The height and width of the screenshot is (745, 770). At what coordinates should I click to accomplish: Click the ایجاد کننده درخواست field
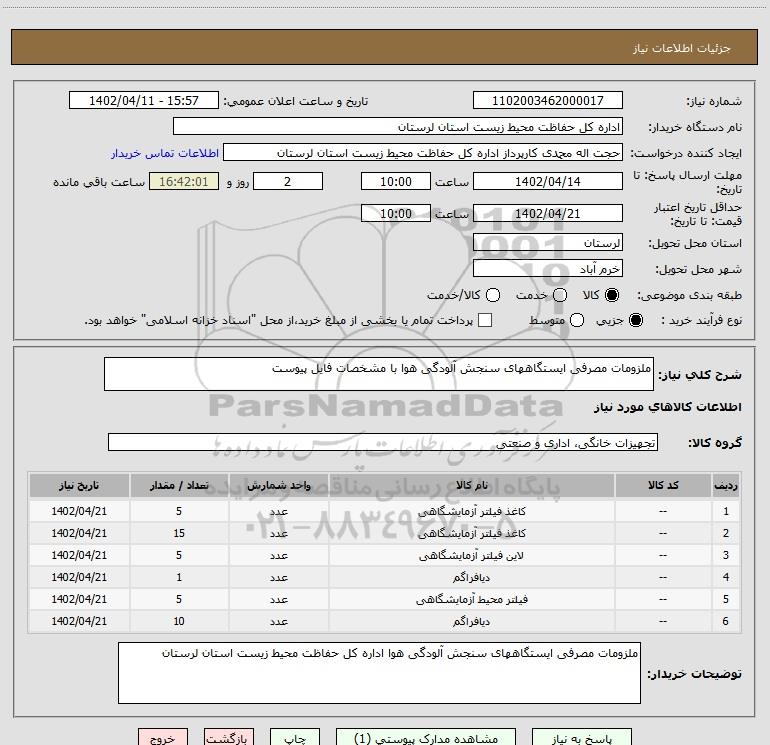point(423,153)
